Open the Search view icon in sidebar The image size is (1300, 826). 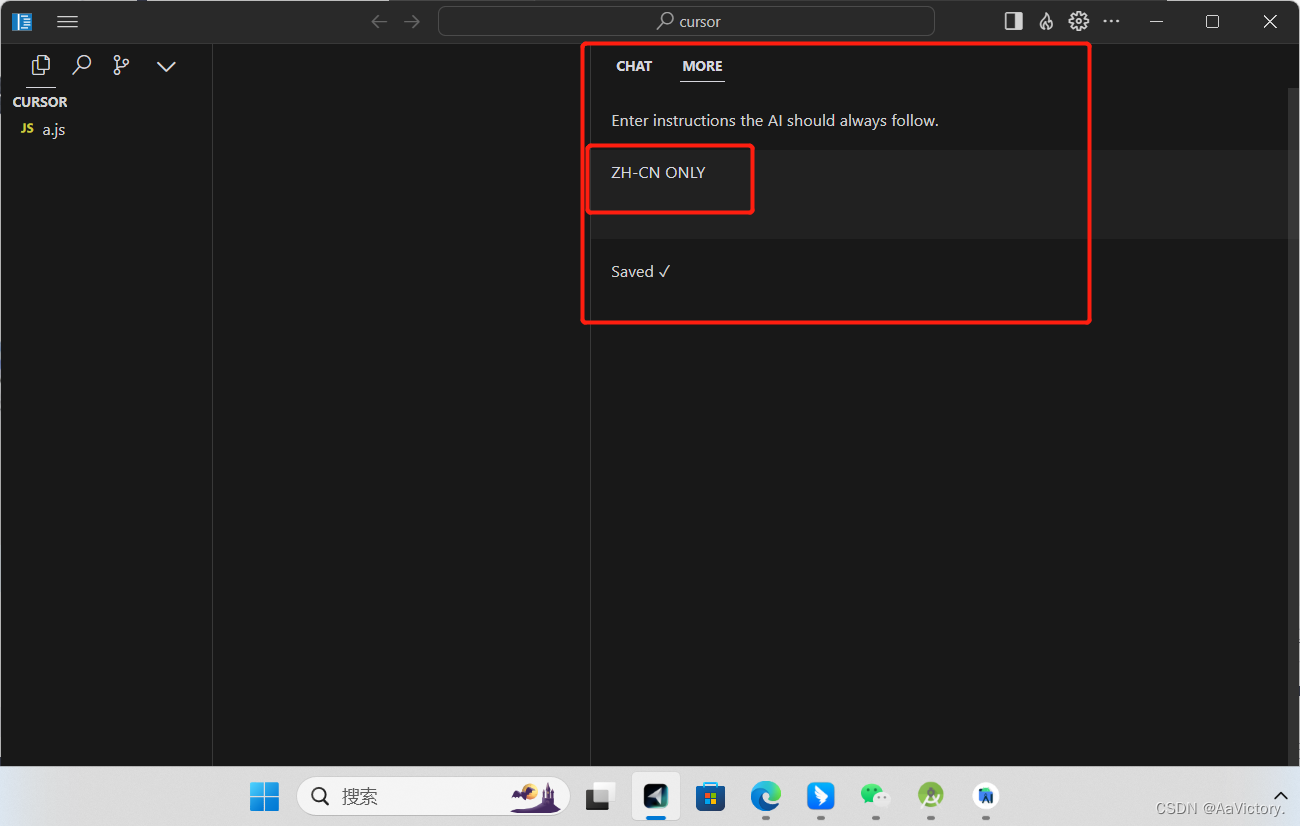click(x=82, y=65)
